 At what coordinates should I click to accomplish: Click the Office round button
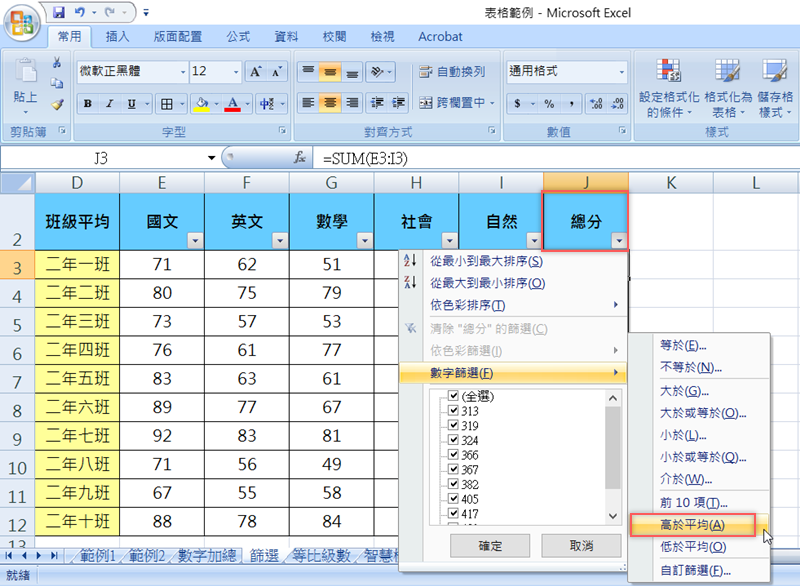point(23,19)
